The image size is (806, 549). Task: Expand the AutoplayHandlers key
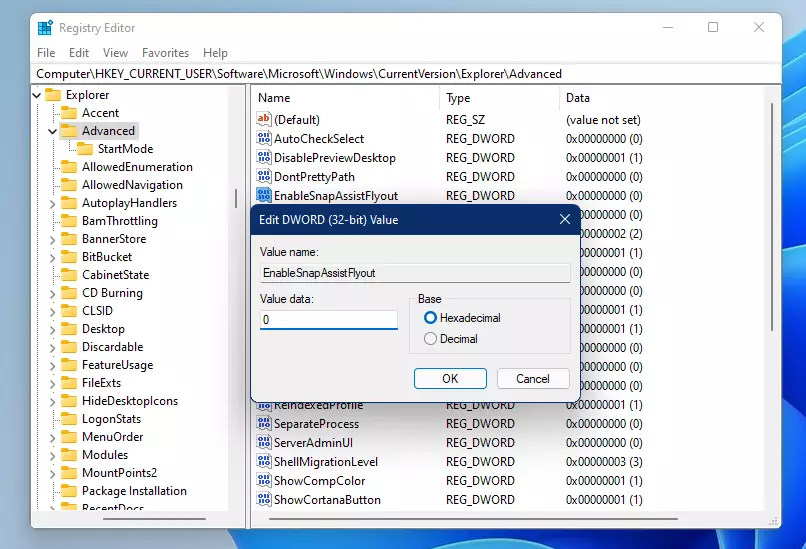tap(52, 204)
